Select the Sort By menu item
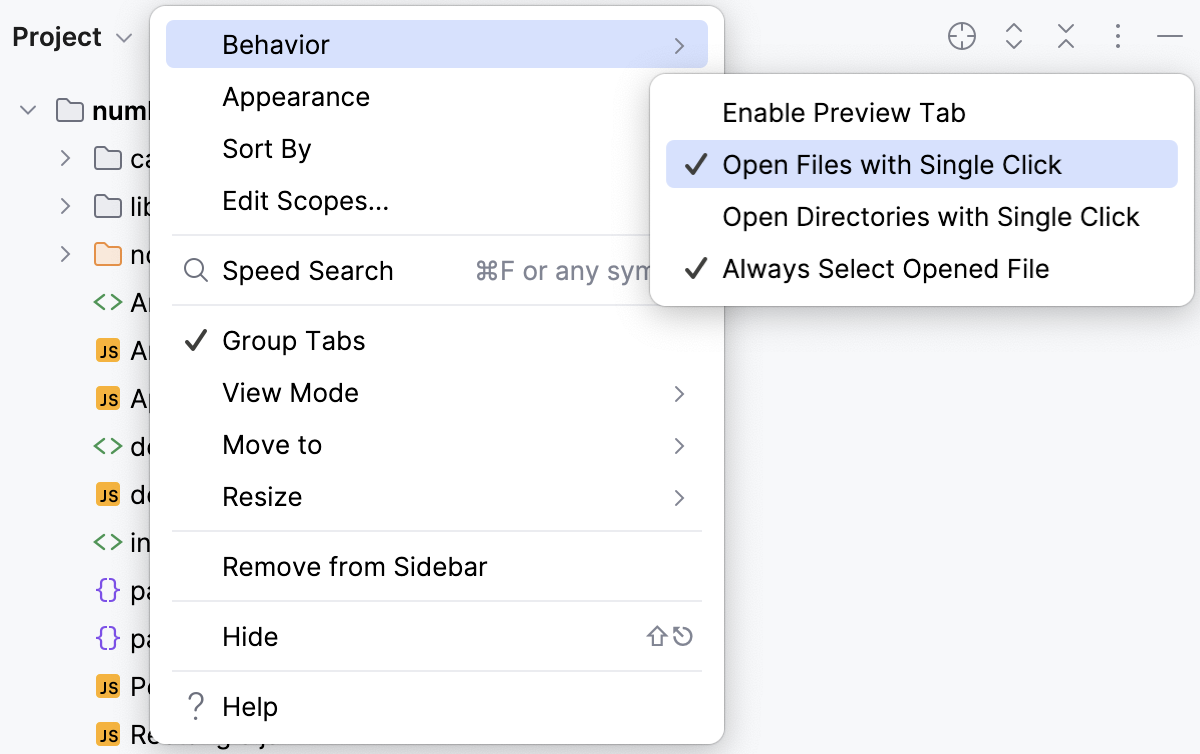Screen dimensions: 1200x754 pos(266,148)
